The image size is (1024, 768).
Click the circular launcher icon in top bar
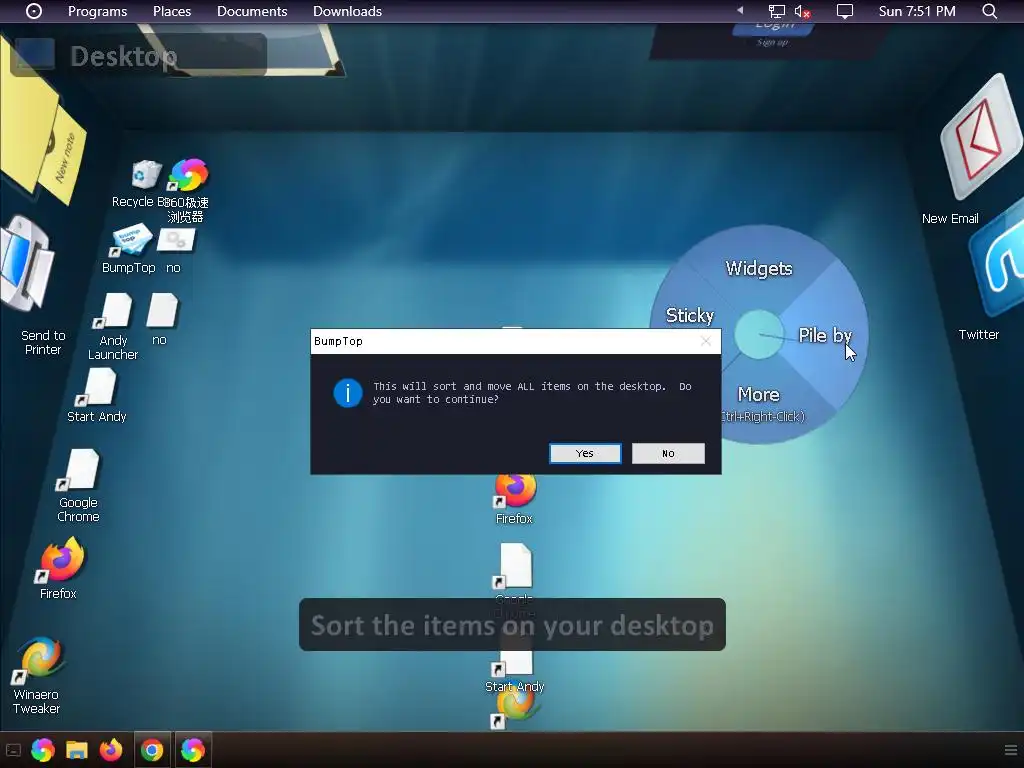(33, 11)
